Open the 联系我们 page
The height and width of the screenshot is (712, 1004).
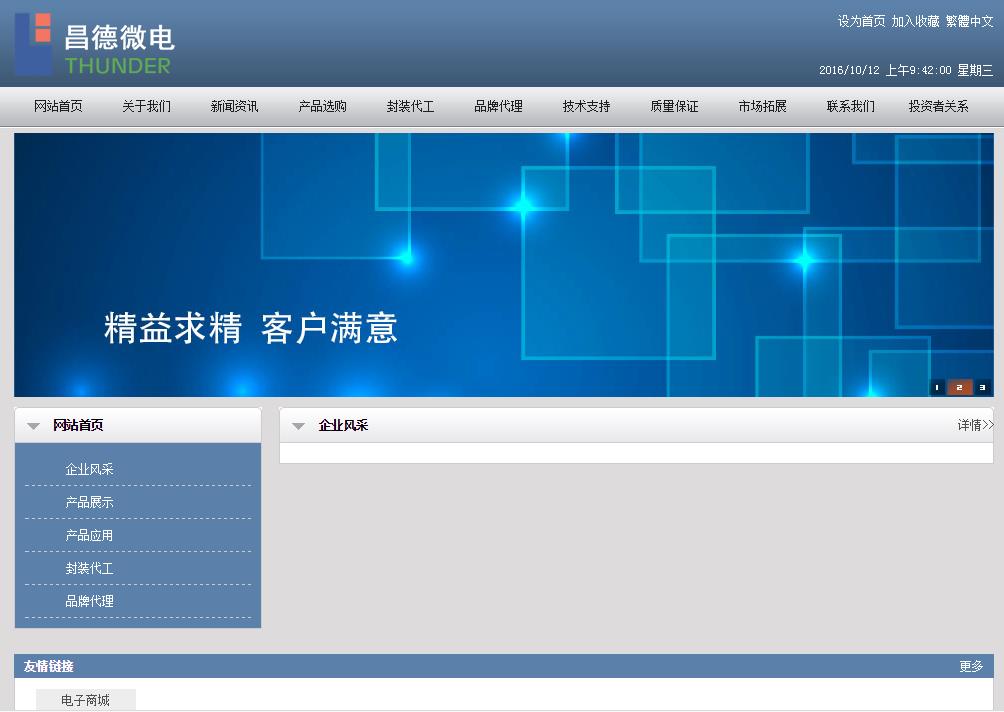[850, 106]
